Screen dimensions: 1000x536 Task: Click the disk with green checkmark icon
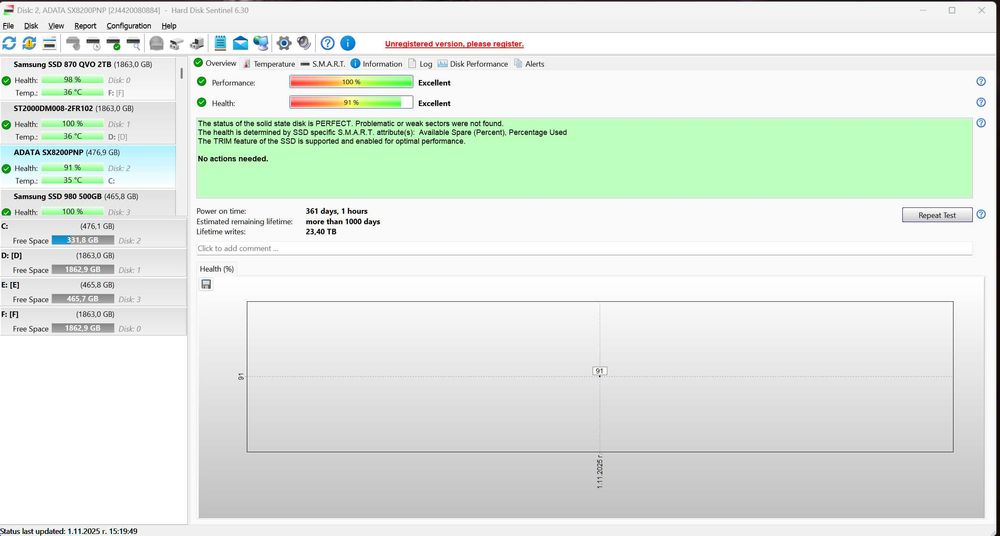114,43
